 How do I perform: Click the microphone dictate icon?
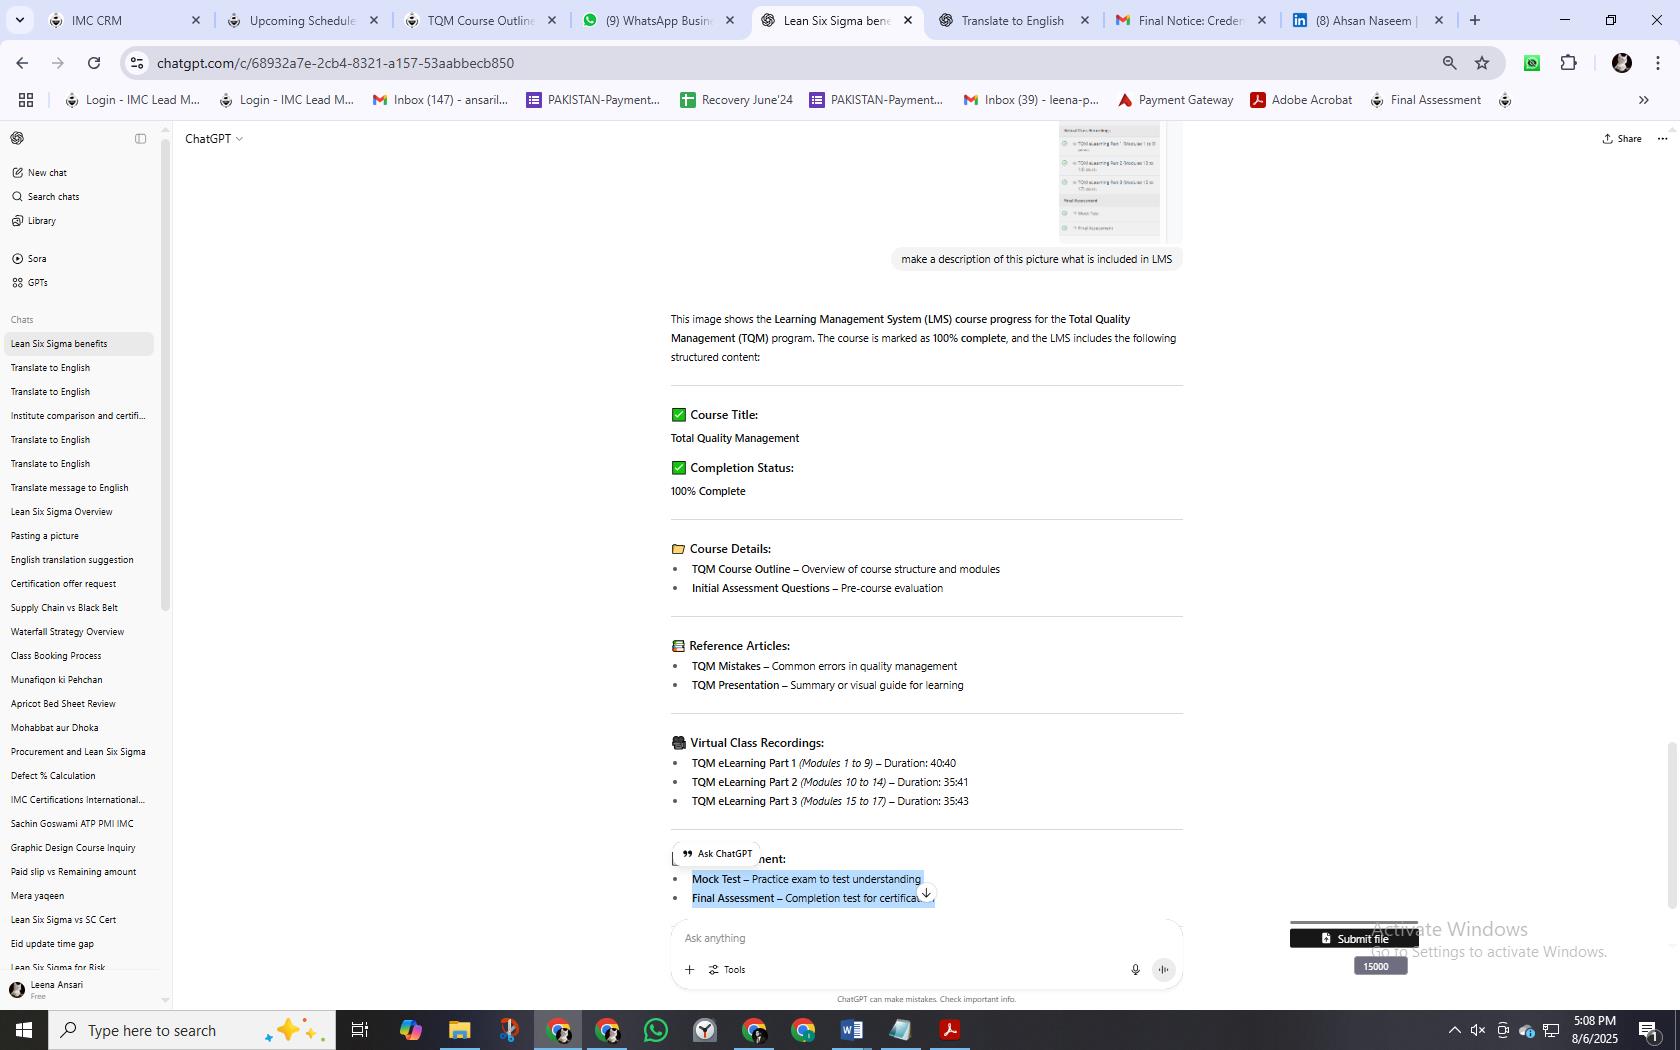(1135, 969)
